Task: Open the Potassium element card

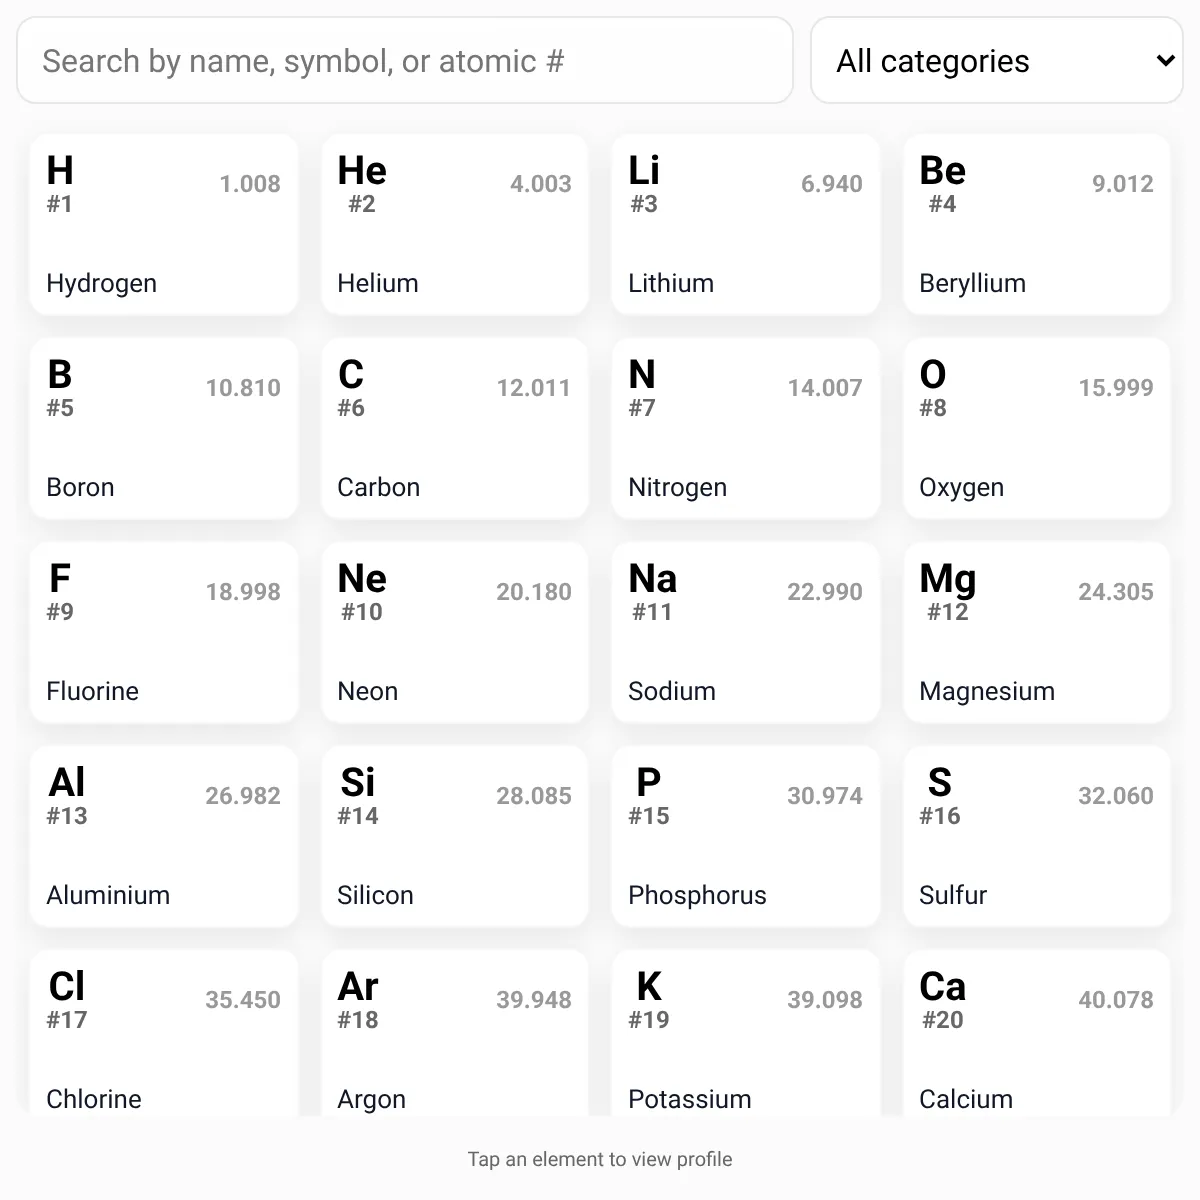Action: click(746, 1035)
